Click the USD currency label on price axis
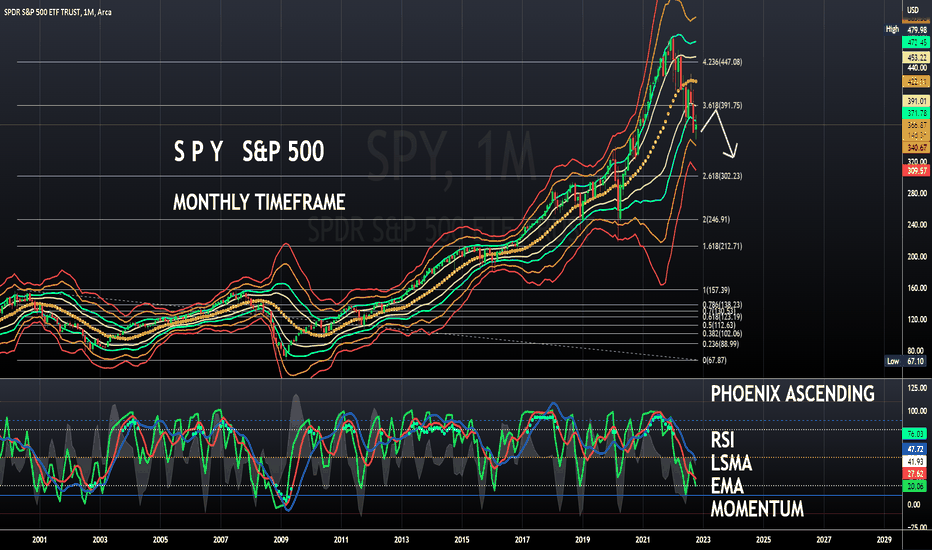Image resolution: width=932 pixels, height=550 pixels. coord(912,10)
